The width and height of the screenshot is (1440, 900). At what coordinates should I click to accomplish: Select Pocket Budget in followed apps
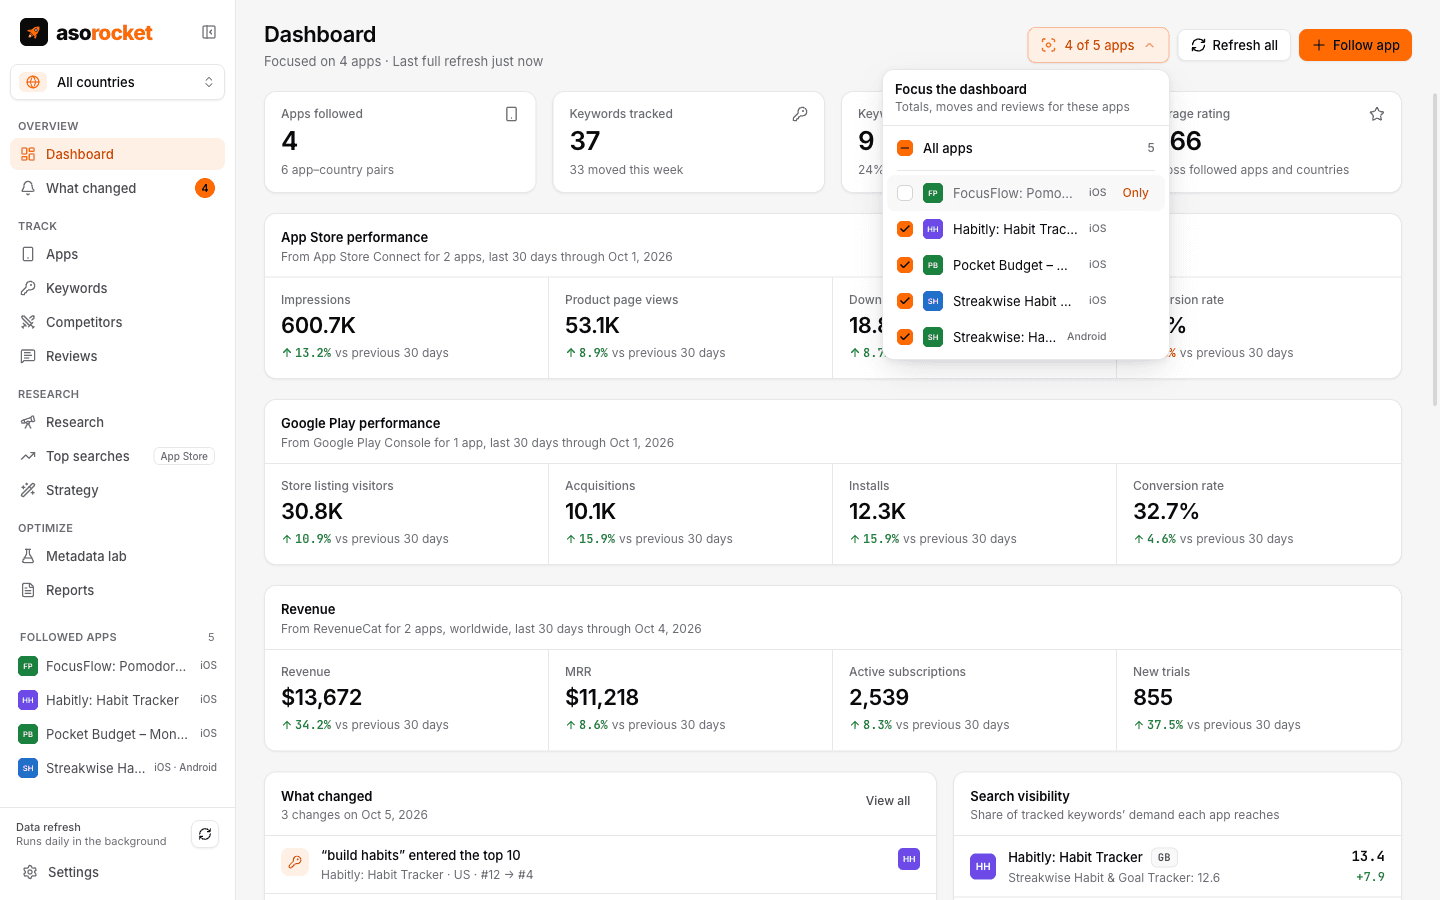click(x=117, y=734)
